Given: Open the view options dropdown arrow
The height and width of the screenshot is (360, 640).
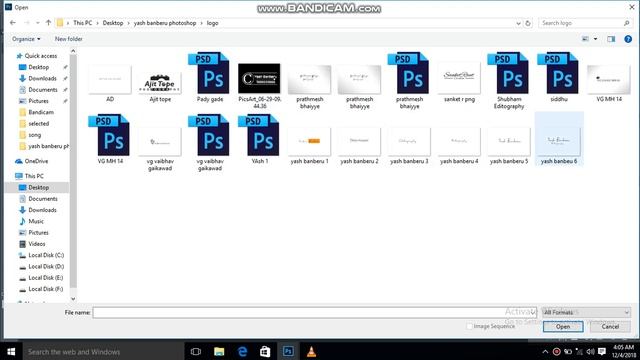Looking at the screenshot, I should pos(596,39).
